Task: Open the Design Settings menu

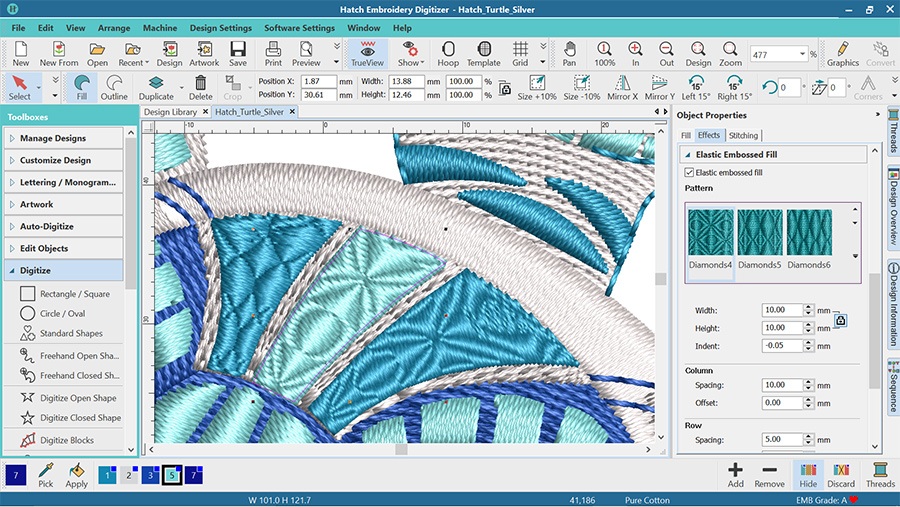Action: (x=220, y=28)
